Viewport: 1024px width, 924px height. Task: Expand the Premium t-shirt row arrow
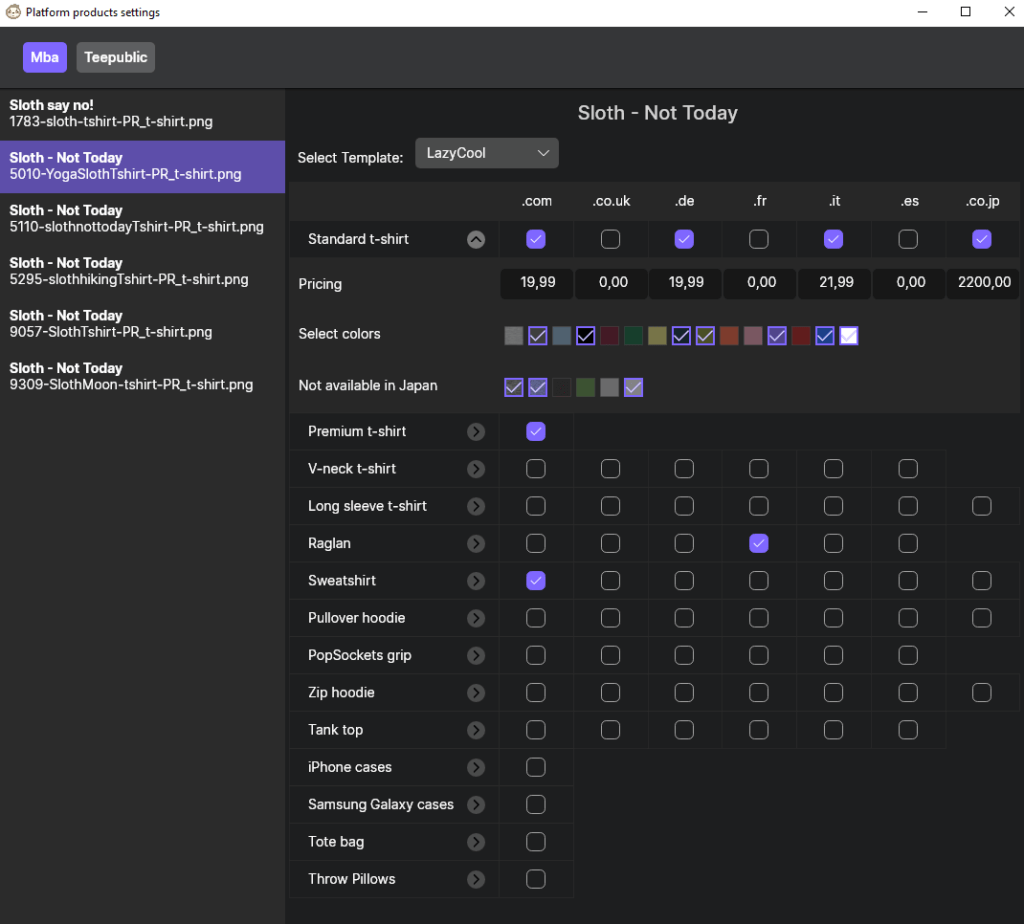pos(476,432)
